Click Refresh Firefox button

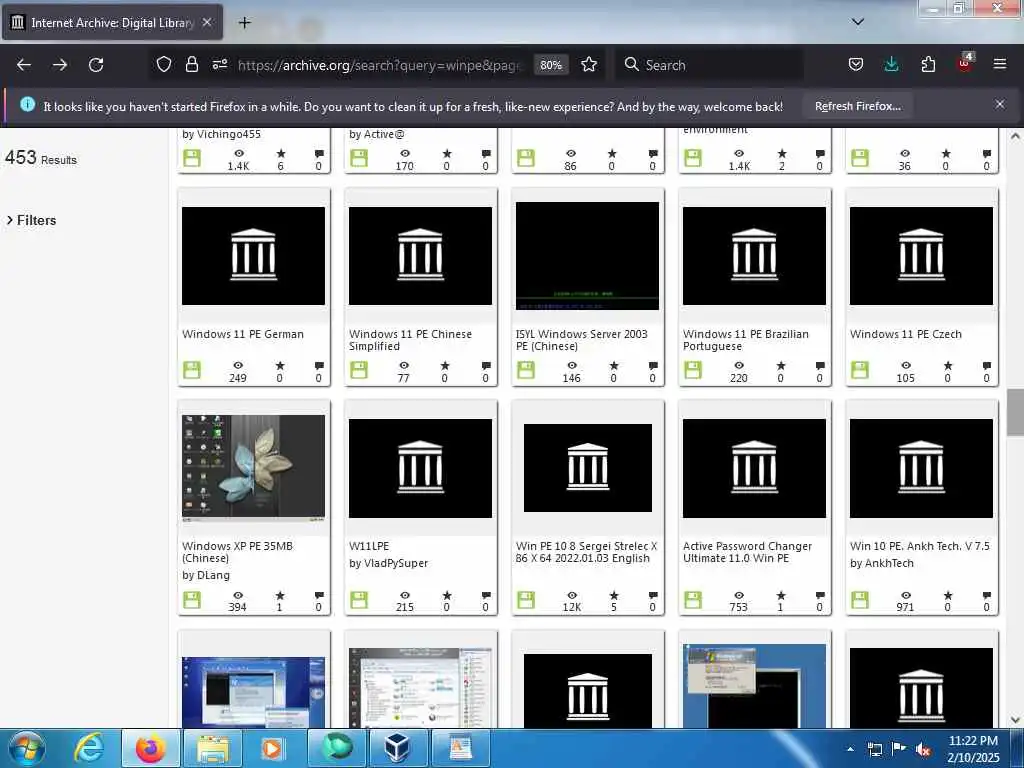857,106
